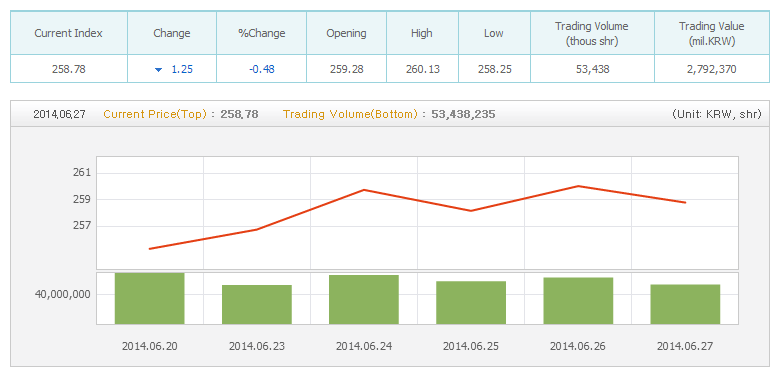This screenshot has height=376, width=778.
Task: Click the 2014.06.24 date axis label
Action: [x=364, y=346]
